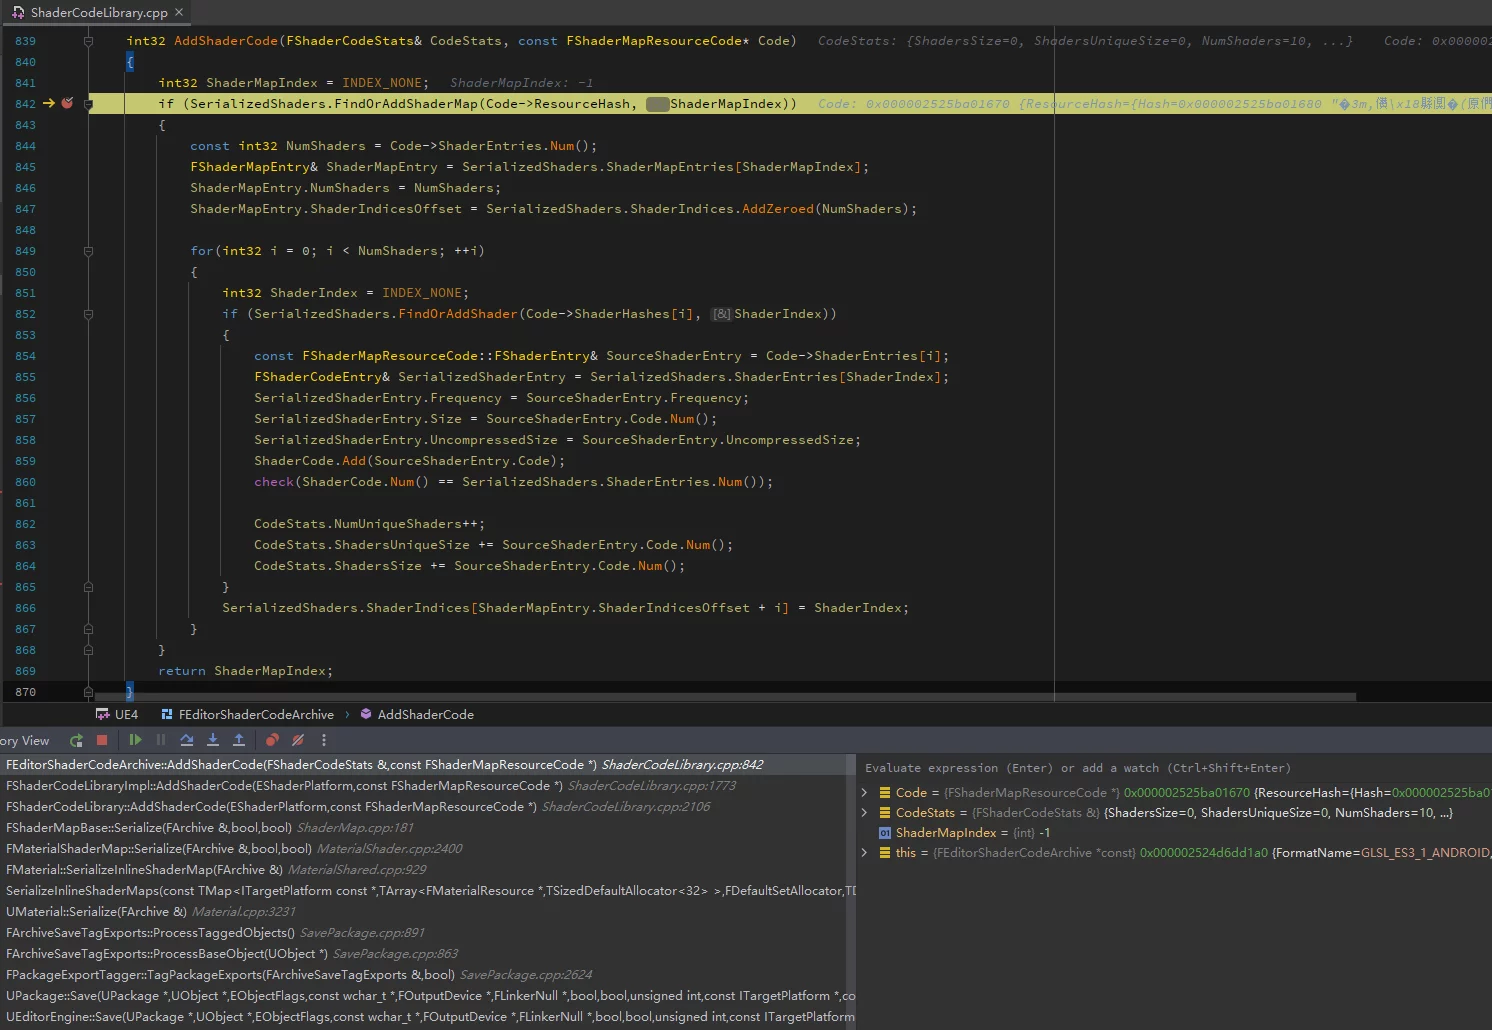Expand the Code variable in watches
Screen dimensions: 1492x1030
click(x=865, y=793)
